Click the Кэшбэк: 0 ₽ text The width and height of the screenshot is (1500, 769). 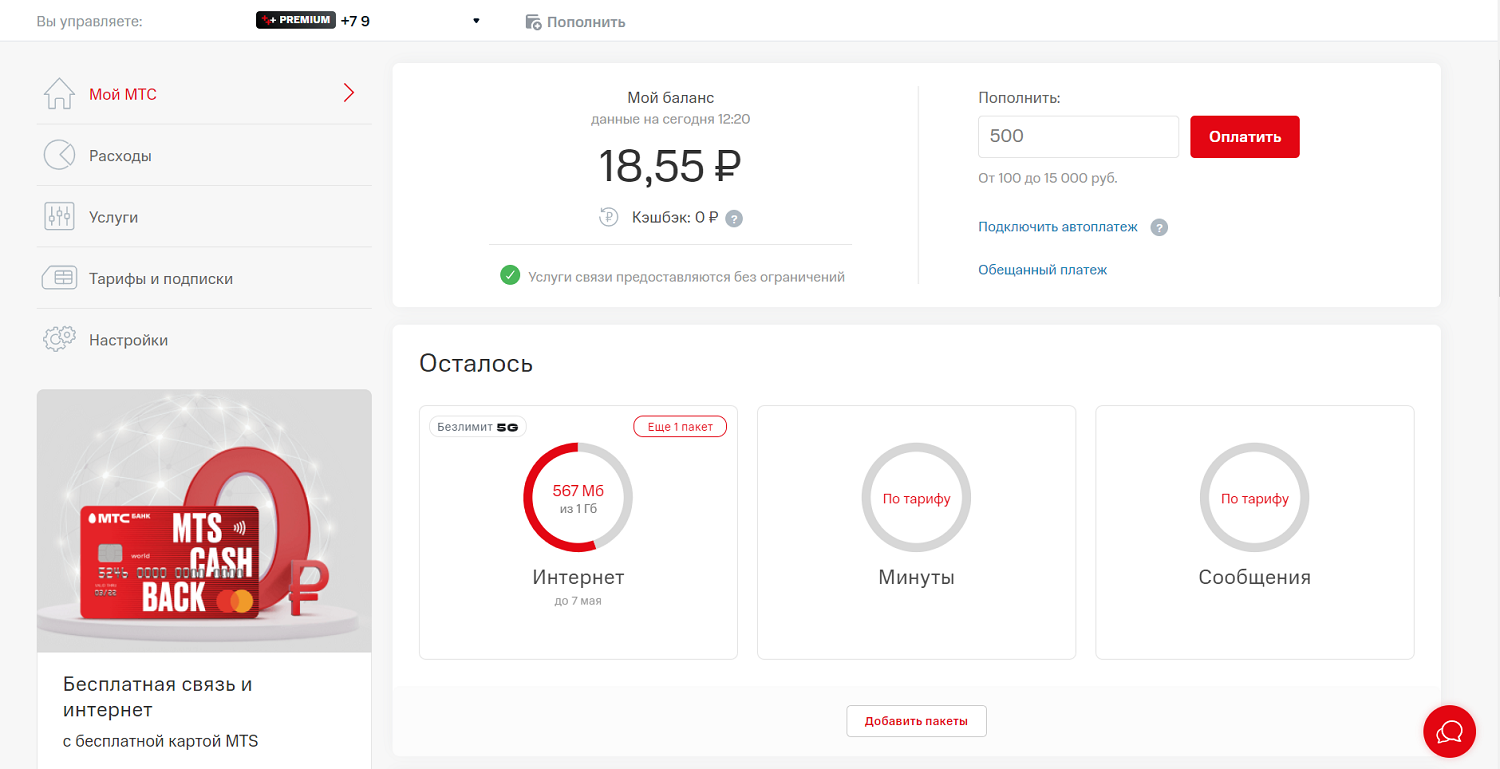click(675, 218)
